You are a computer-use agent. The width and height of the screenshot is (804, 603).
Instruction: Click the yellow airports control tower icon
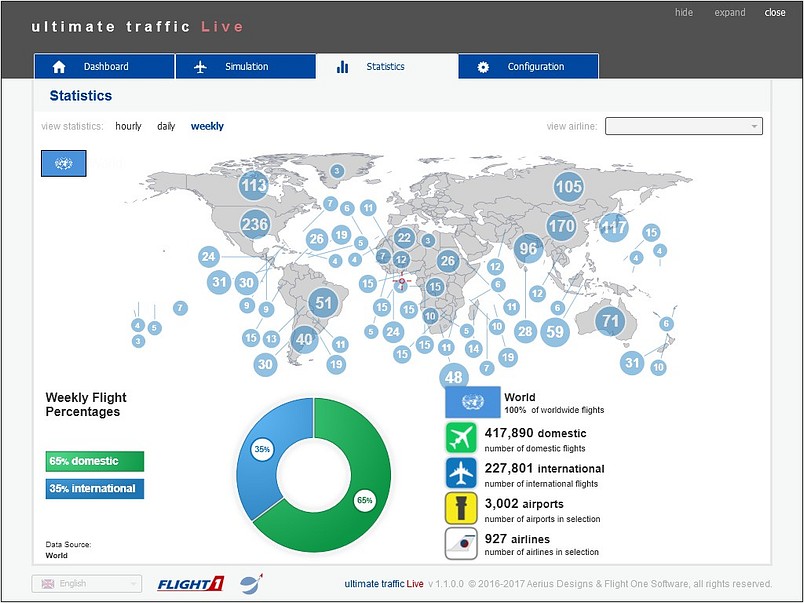point(461,508)
